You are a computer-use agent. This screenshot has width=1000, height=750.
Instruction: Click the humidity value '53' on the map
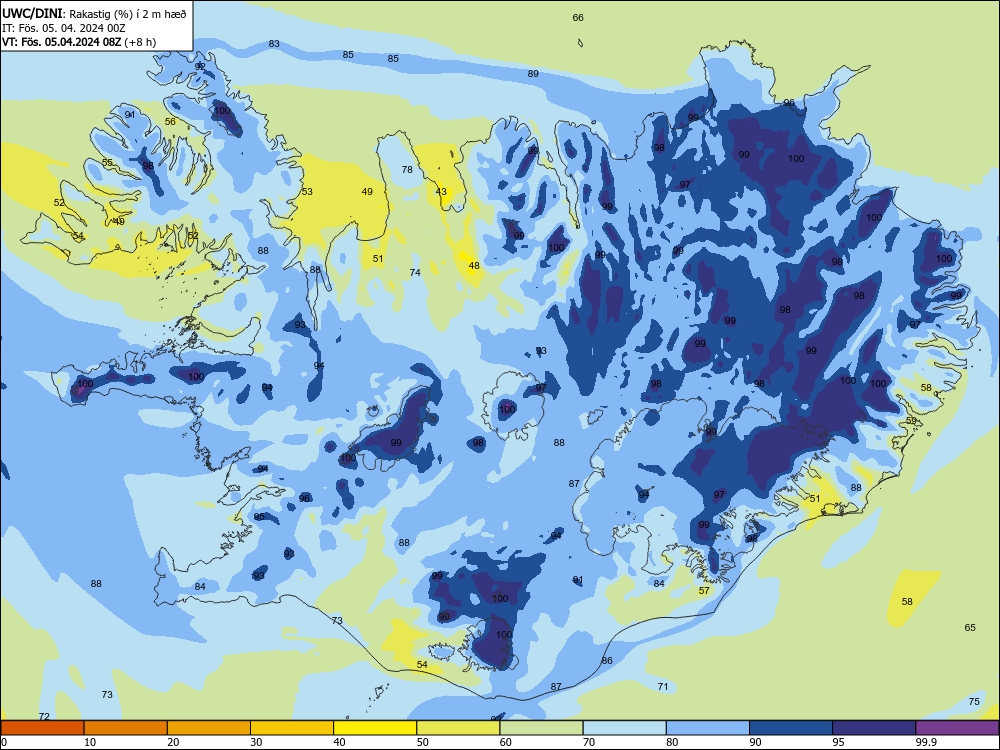307,191
